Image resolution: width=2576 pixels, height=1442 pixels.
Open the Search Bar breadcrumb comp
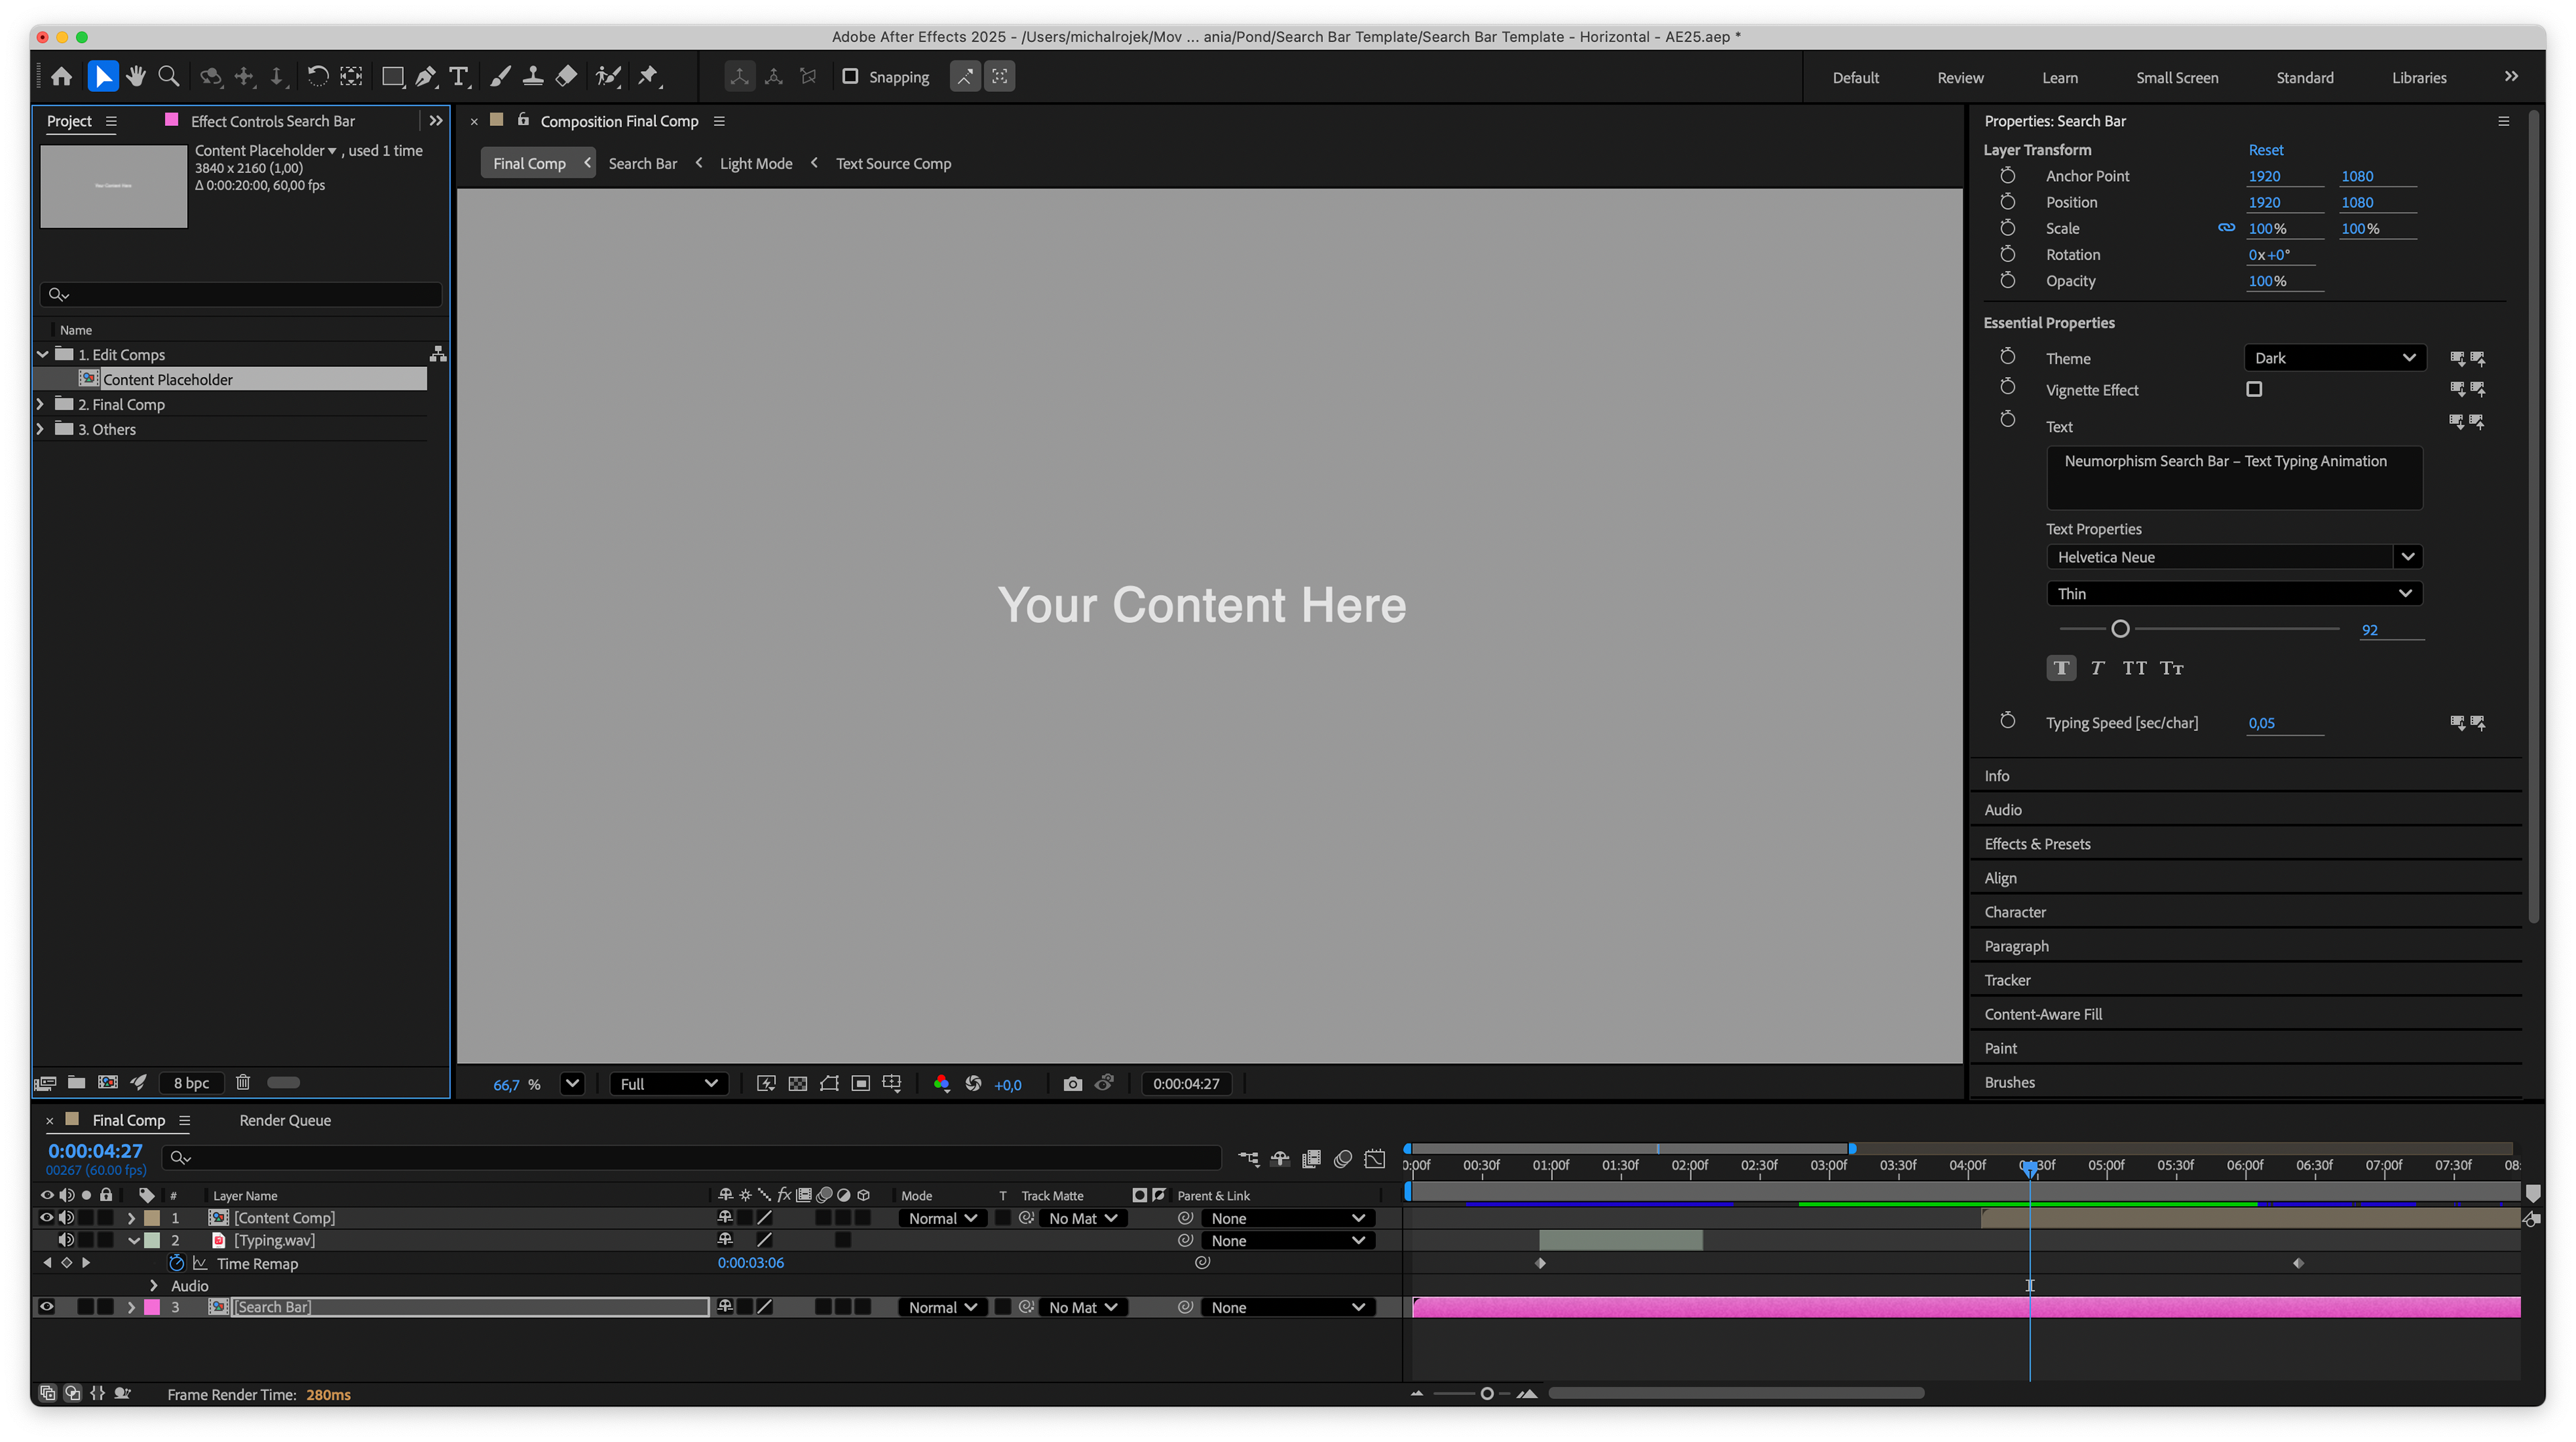[x=642, y=164]
